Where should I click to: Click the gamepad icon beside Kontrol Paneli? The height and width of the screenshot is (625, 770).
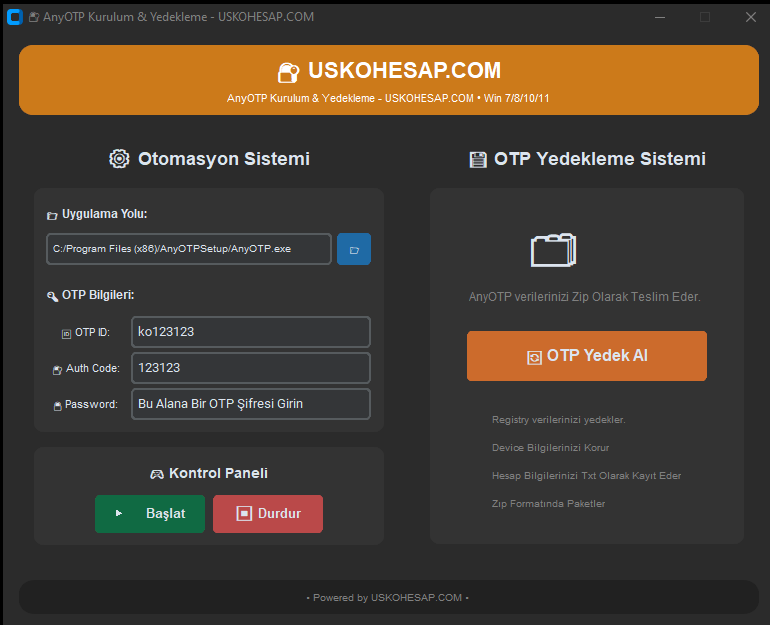point(157,474)
